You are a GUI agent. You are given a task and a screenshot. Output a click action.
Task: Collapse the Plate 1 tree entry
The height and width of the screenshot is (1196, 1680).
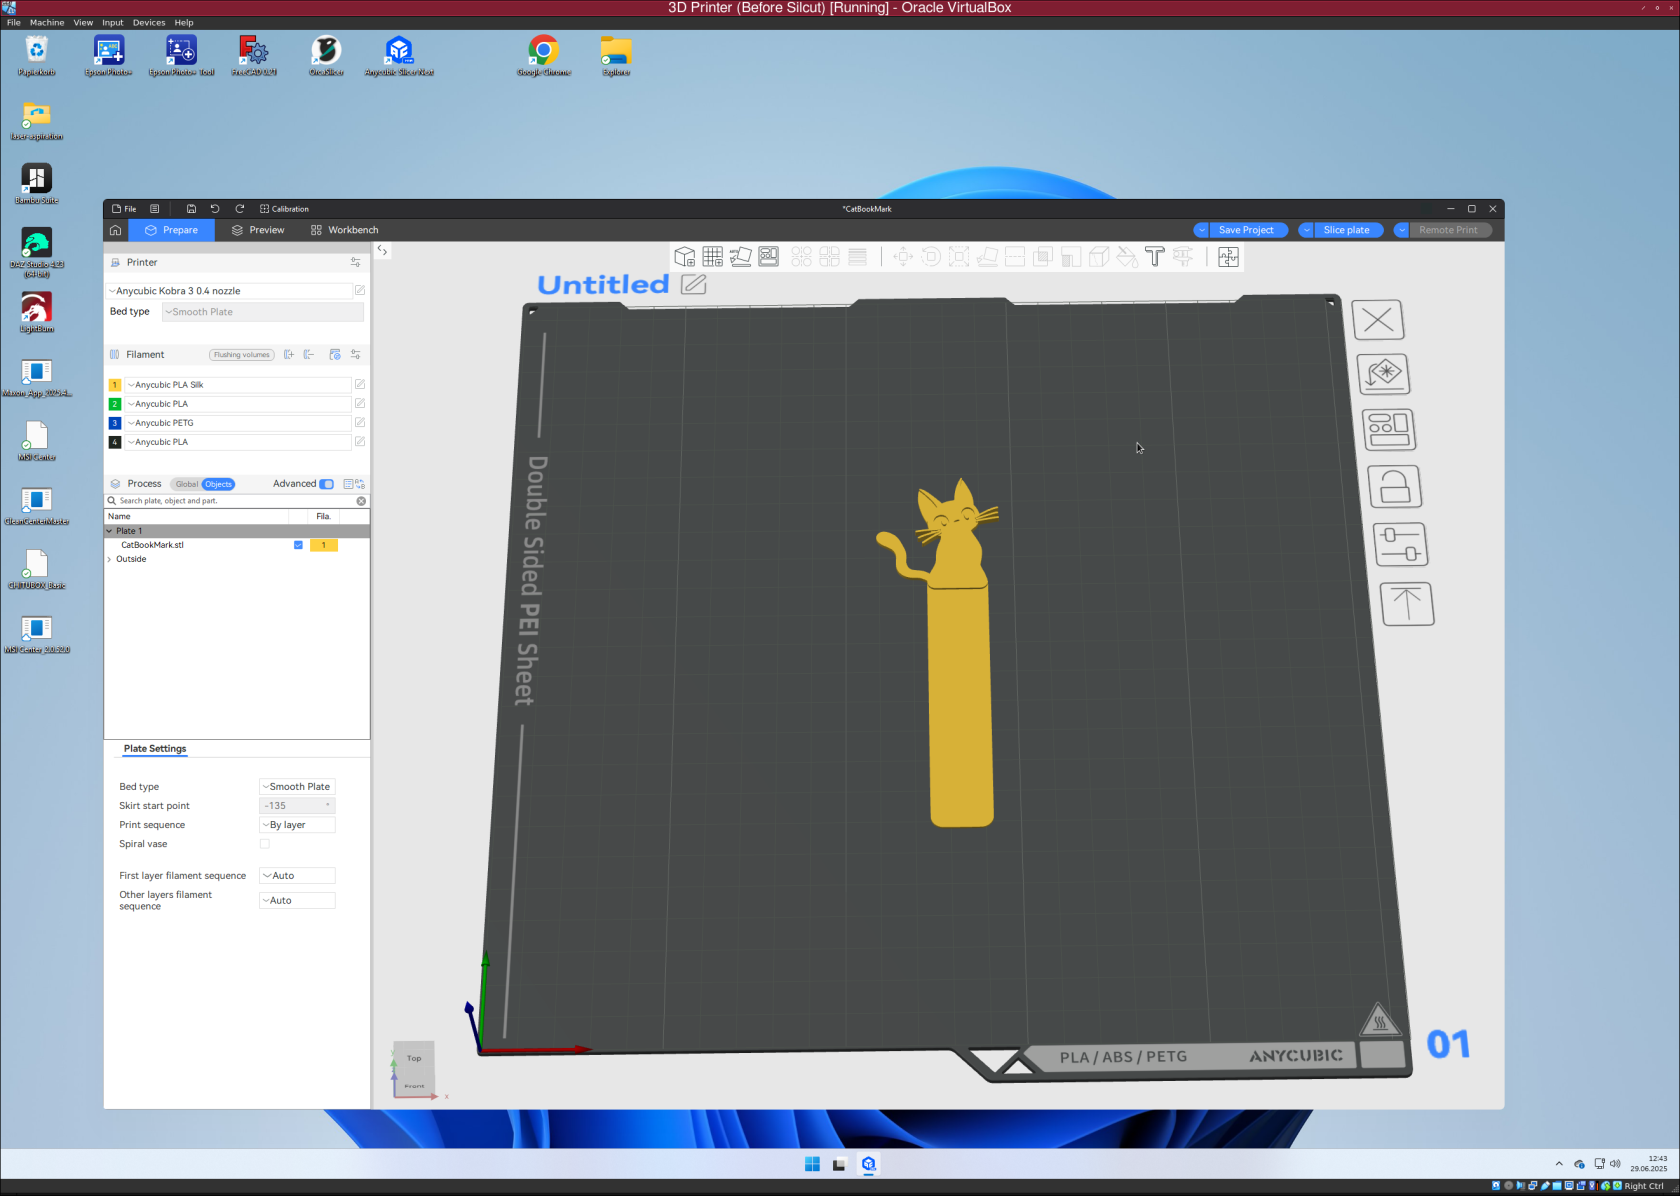point(110,531)
